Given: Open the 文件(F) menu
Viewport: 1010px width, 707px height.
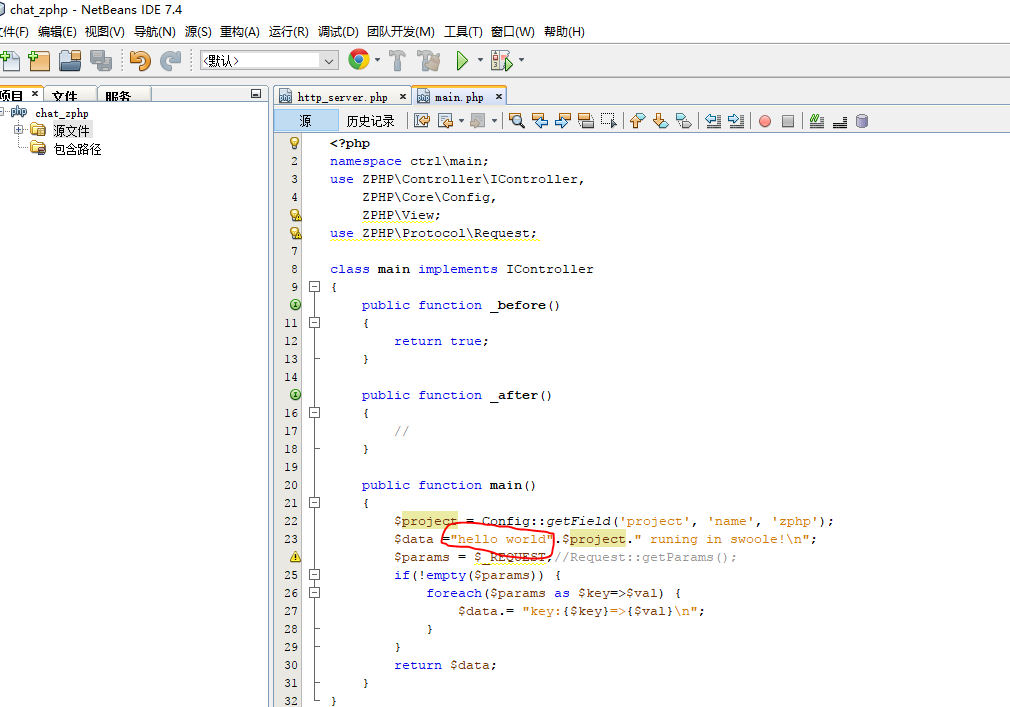Looking at the screenshot, I should (14, 32).
